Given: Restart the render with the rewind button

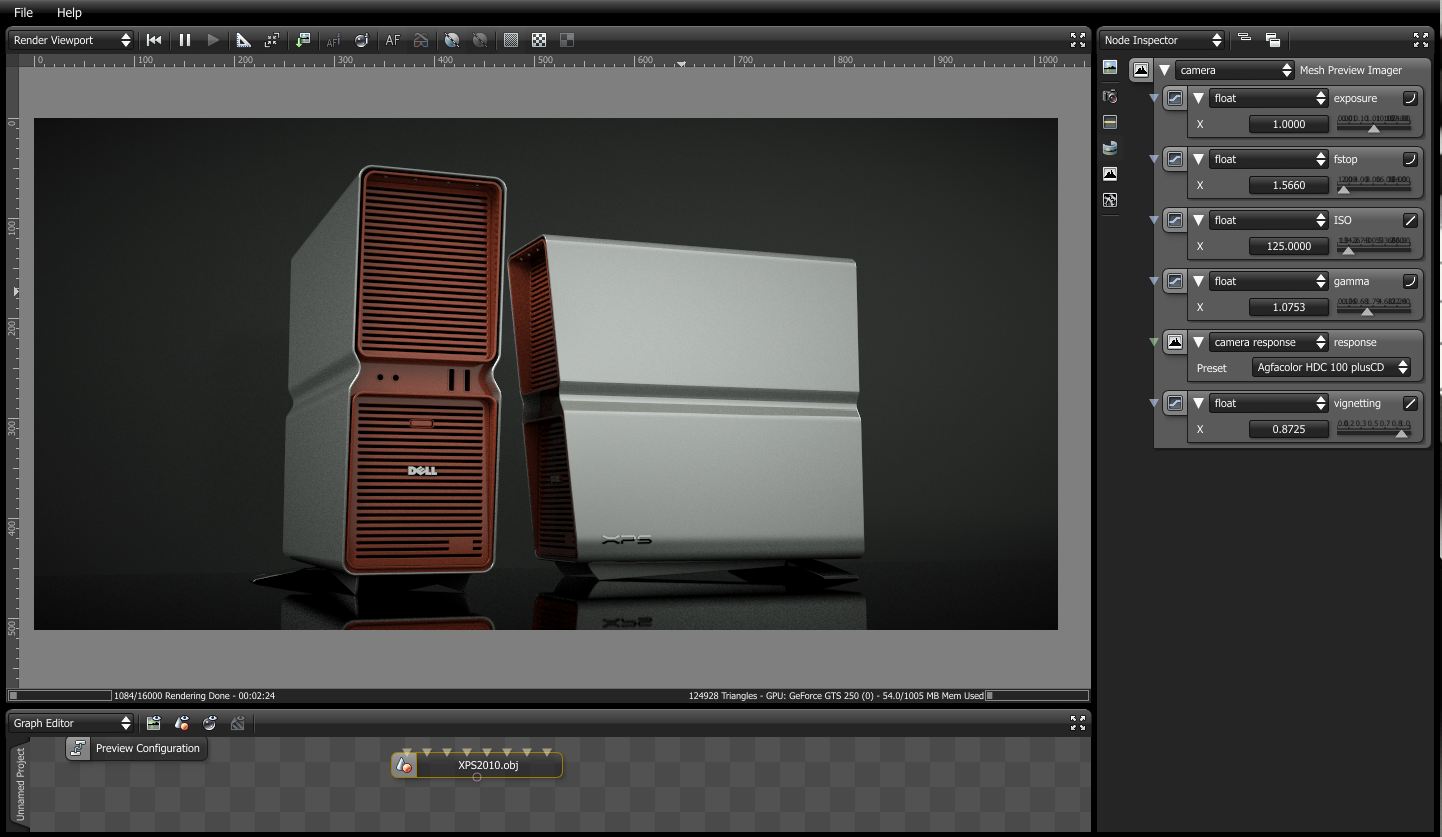Looking at the screenshot, I should tap(154, 40).
